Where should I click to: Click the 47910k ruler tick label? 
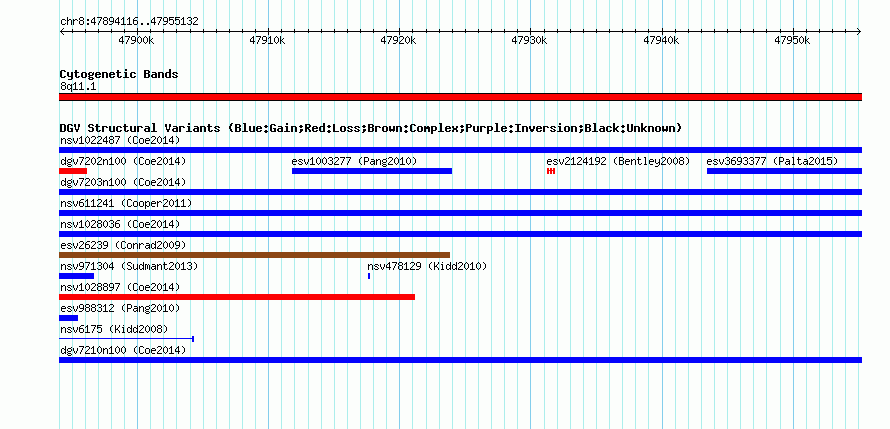point(267,40)
